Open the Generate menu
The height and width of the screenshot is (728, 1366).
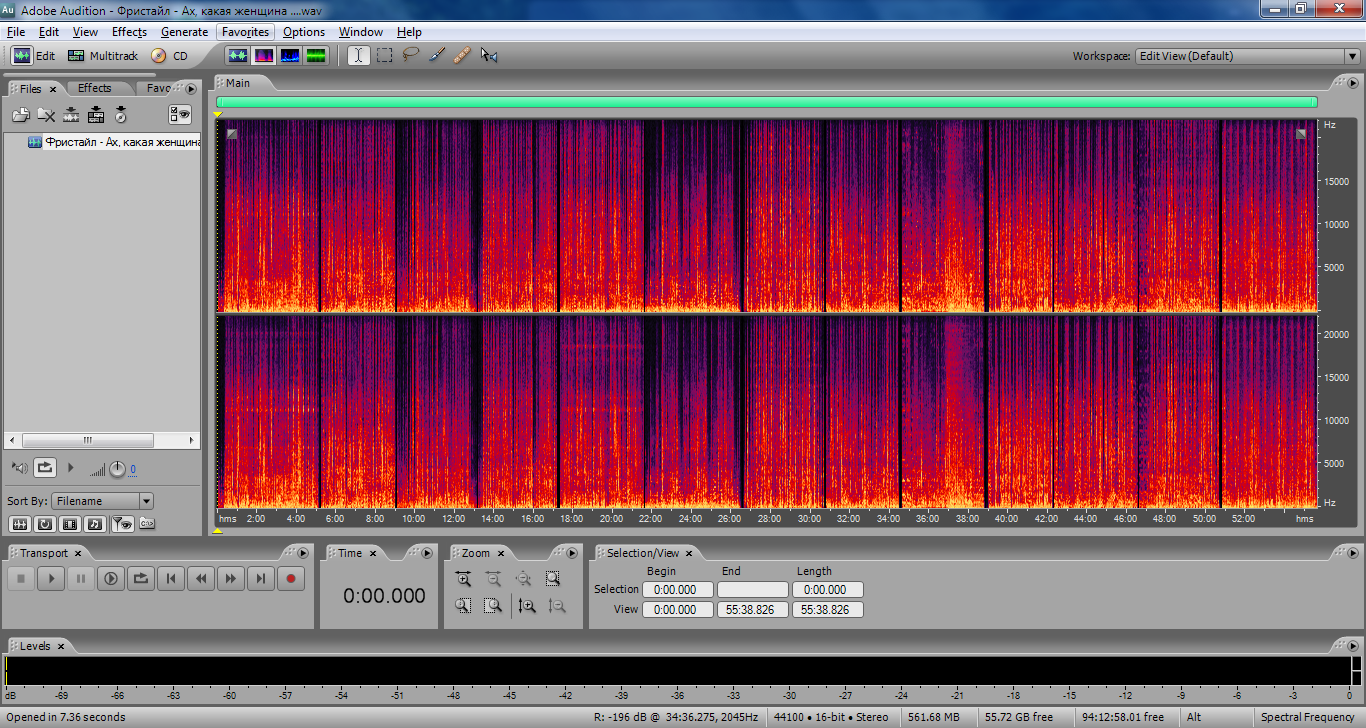[x=184, y=32]
